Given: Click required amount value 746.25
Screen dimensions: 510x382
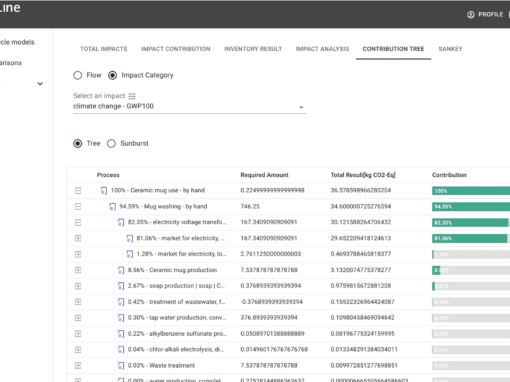Looking at the screenshot, I should click(x=250, y=207).
